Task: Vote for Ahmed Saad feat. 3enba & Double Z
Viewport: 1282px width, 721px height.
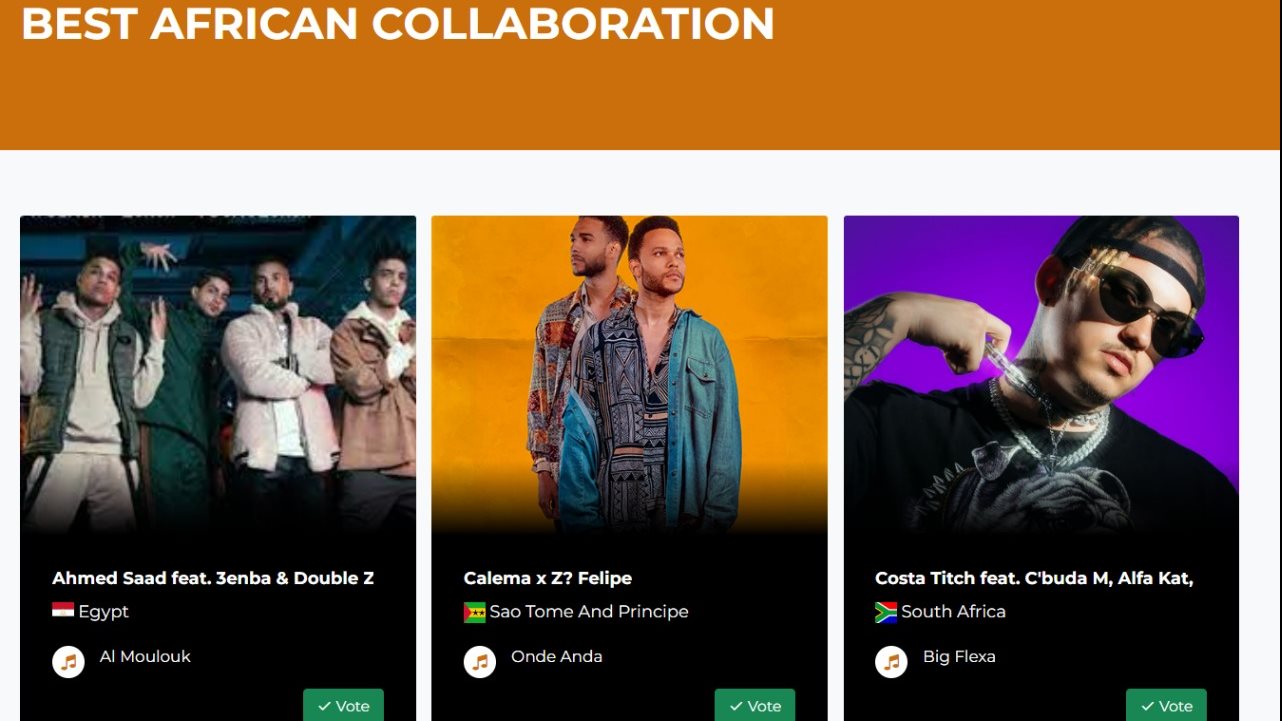Action: click(x=344, y=705)
